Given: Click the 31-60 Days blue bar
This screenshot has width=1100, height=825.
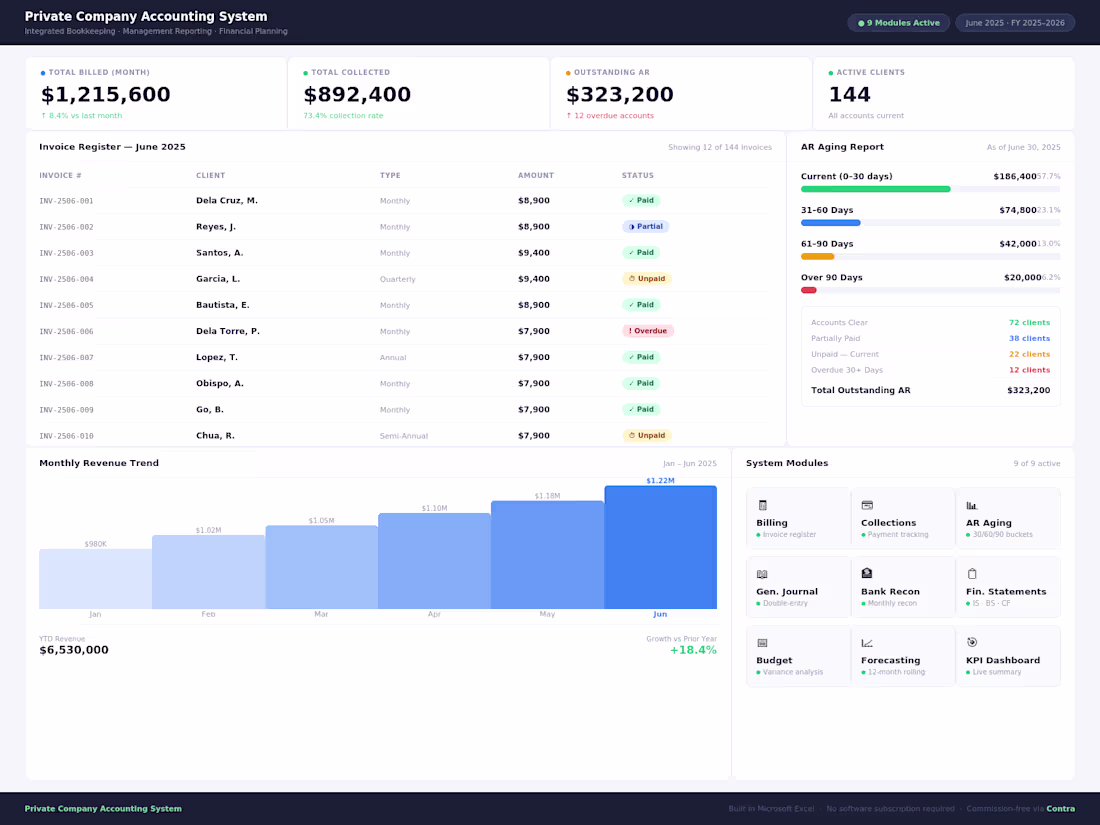Looking at the screenshot, I should 831,223.
